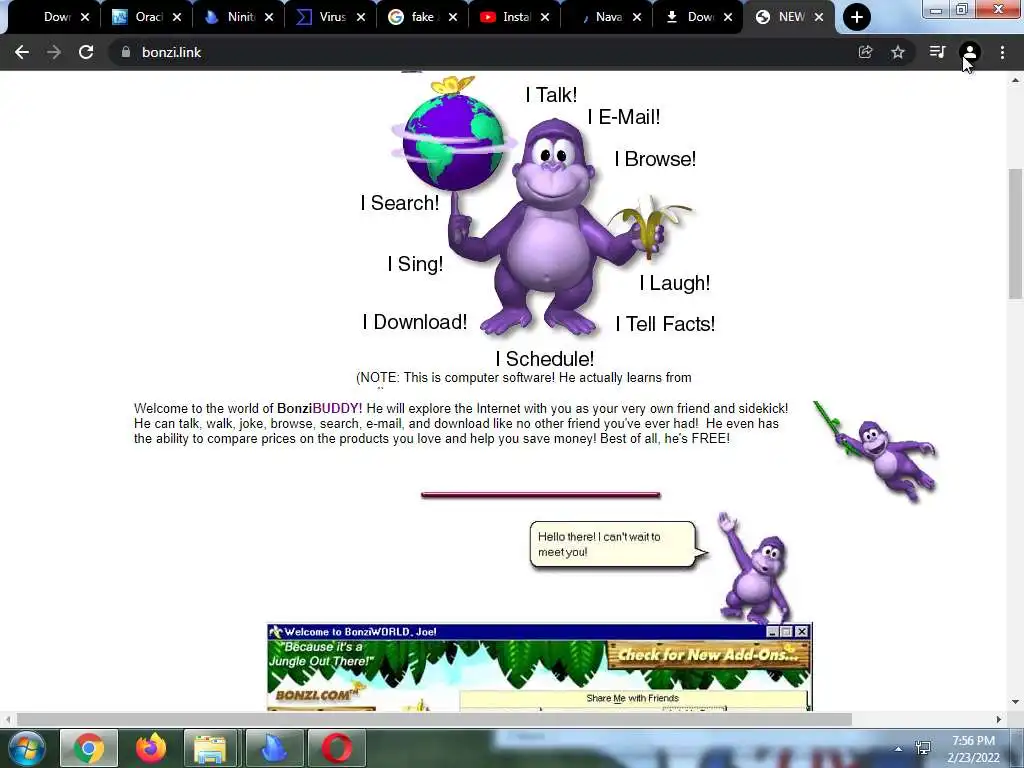Launch Opera from the taskbar
This screenshot has height=768, width=1024.
pos(336,748)
